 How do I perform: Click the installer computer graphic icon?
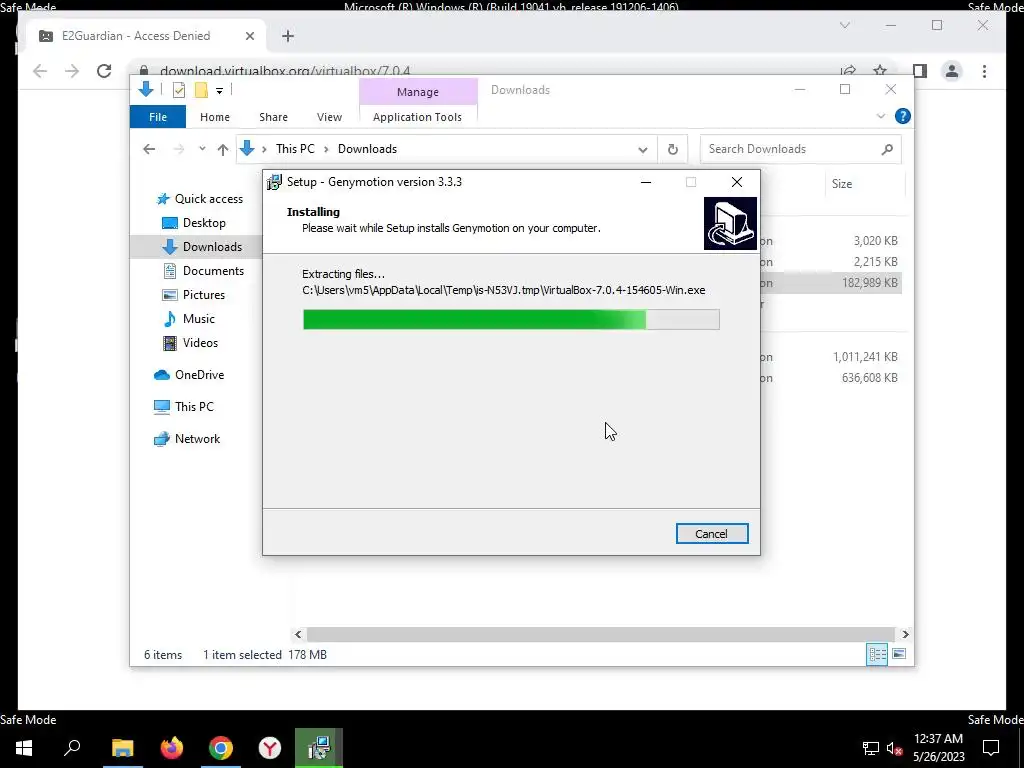[730, 223]
